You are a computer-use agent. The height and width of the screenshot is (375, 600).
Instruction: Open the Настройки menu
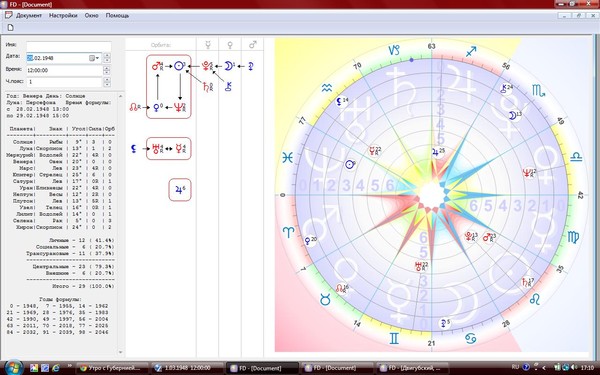click(x=63, y=16)
